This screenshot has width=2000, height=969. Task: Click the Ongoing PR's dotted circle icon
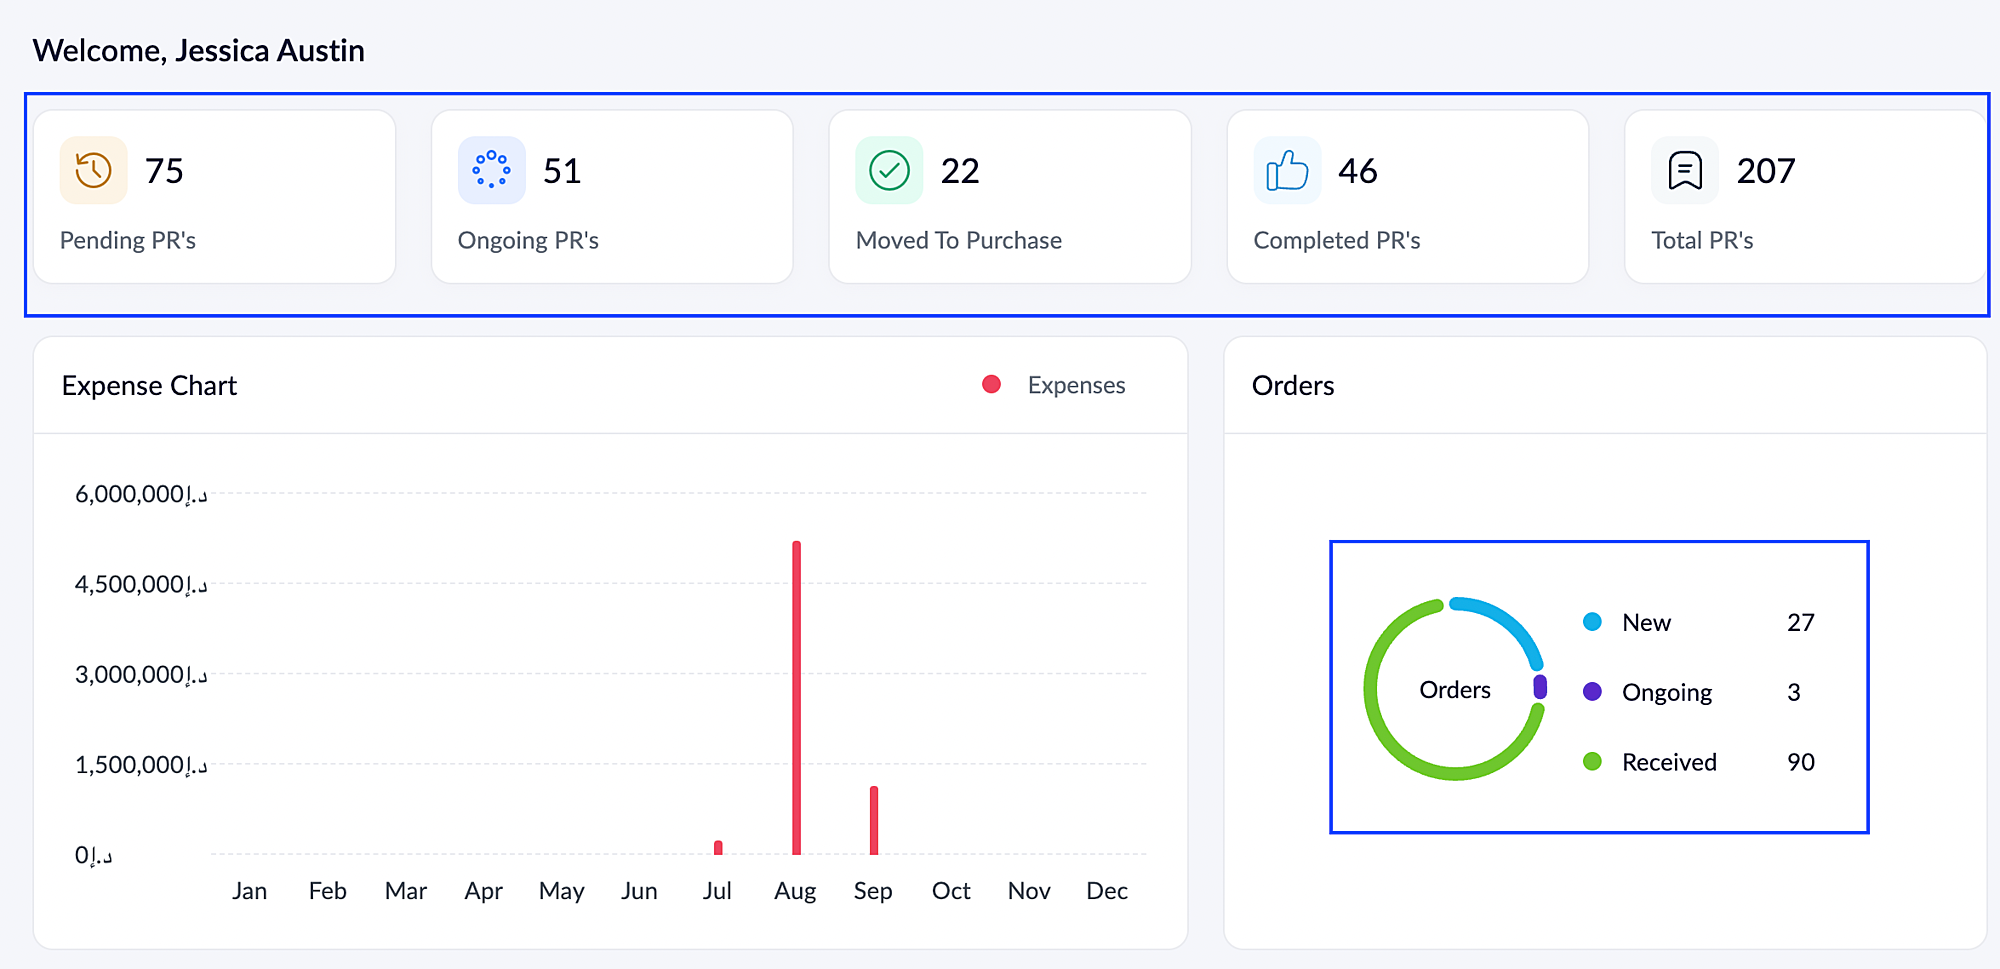[491, 170]
